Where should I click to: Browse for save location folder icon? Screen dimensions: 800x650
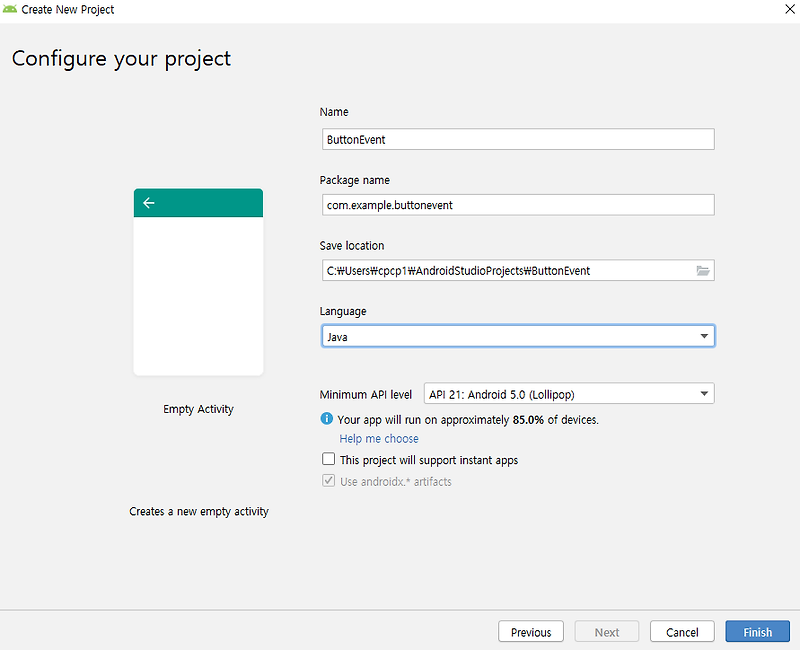click(703, 271)
